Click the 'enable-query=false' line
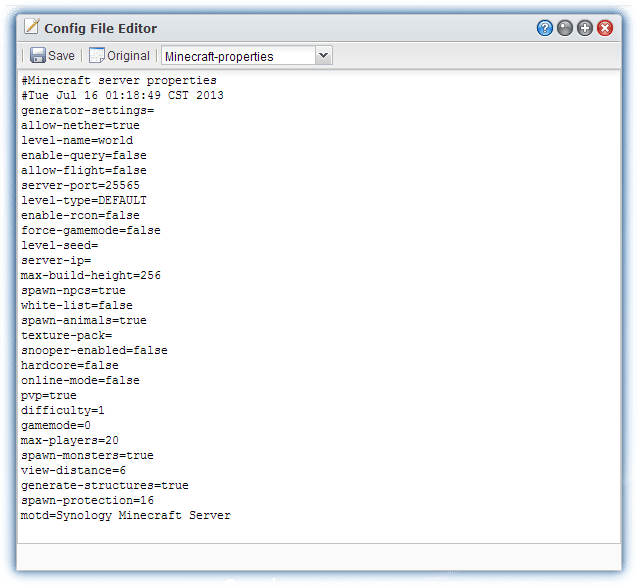This screenshot has height=586, width=637. coord(84,156)
